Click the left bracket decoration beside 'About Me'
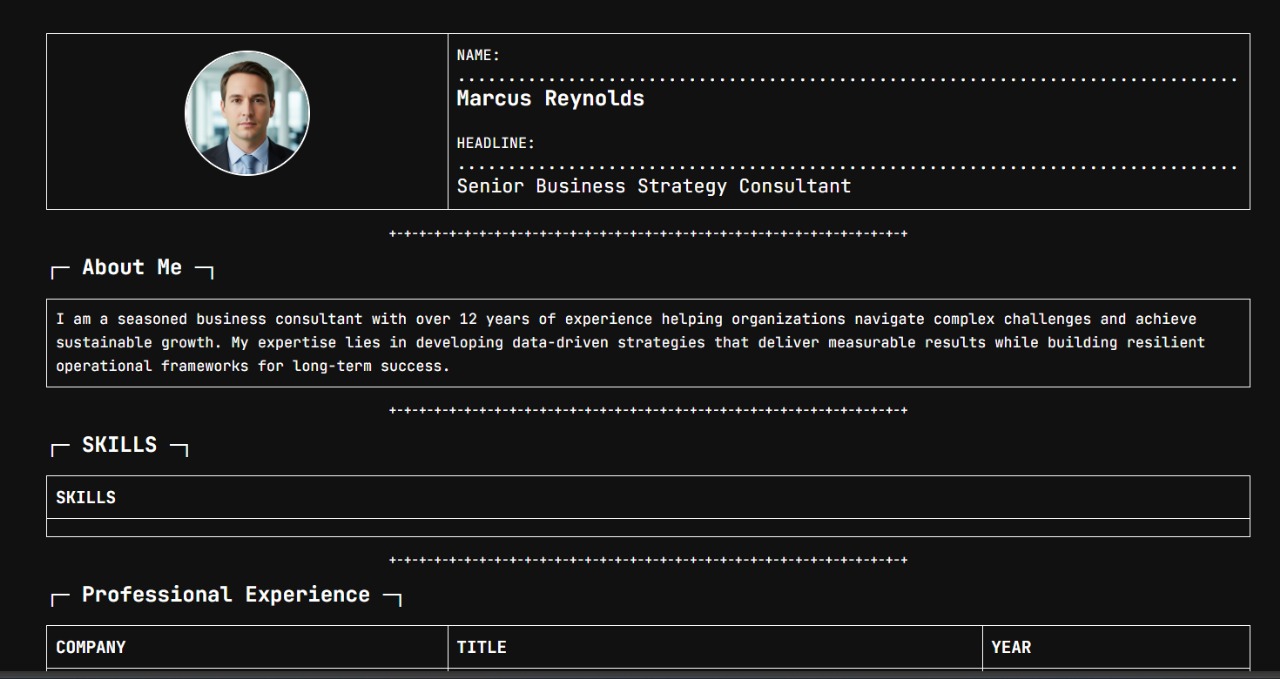This screenshot has width=1280, height=679. point(56,268)
